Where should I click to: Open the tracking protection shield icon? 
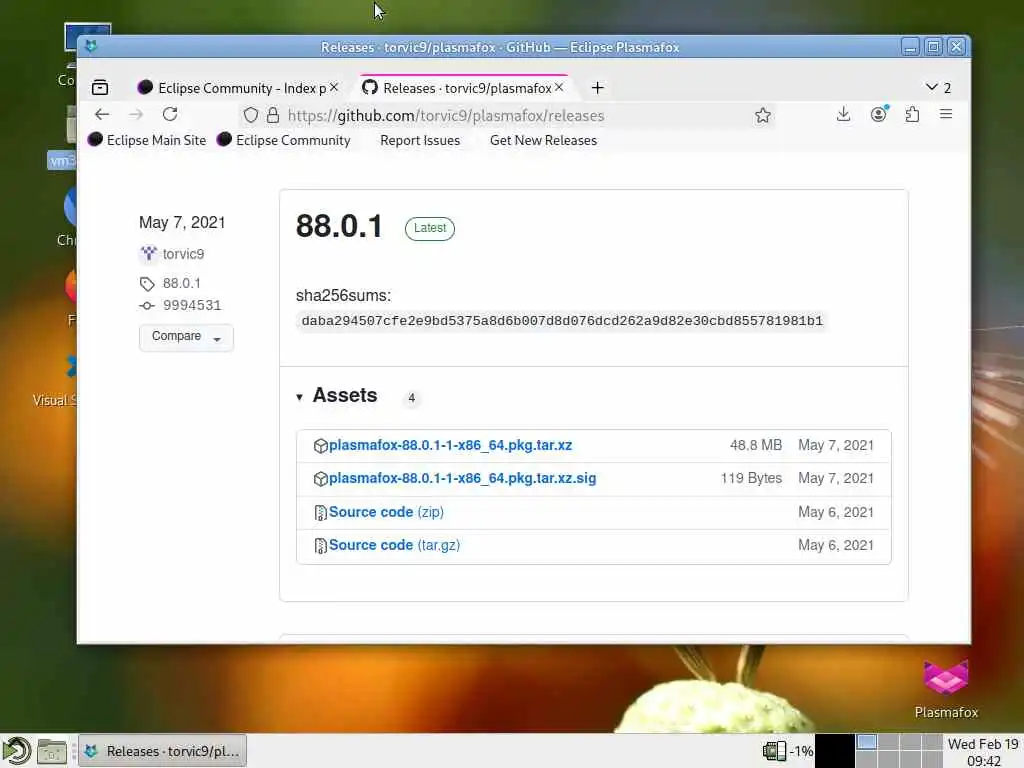click(x=251, y=116)
